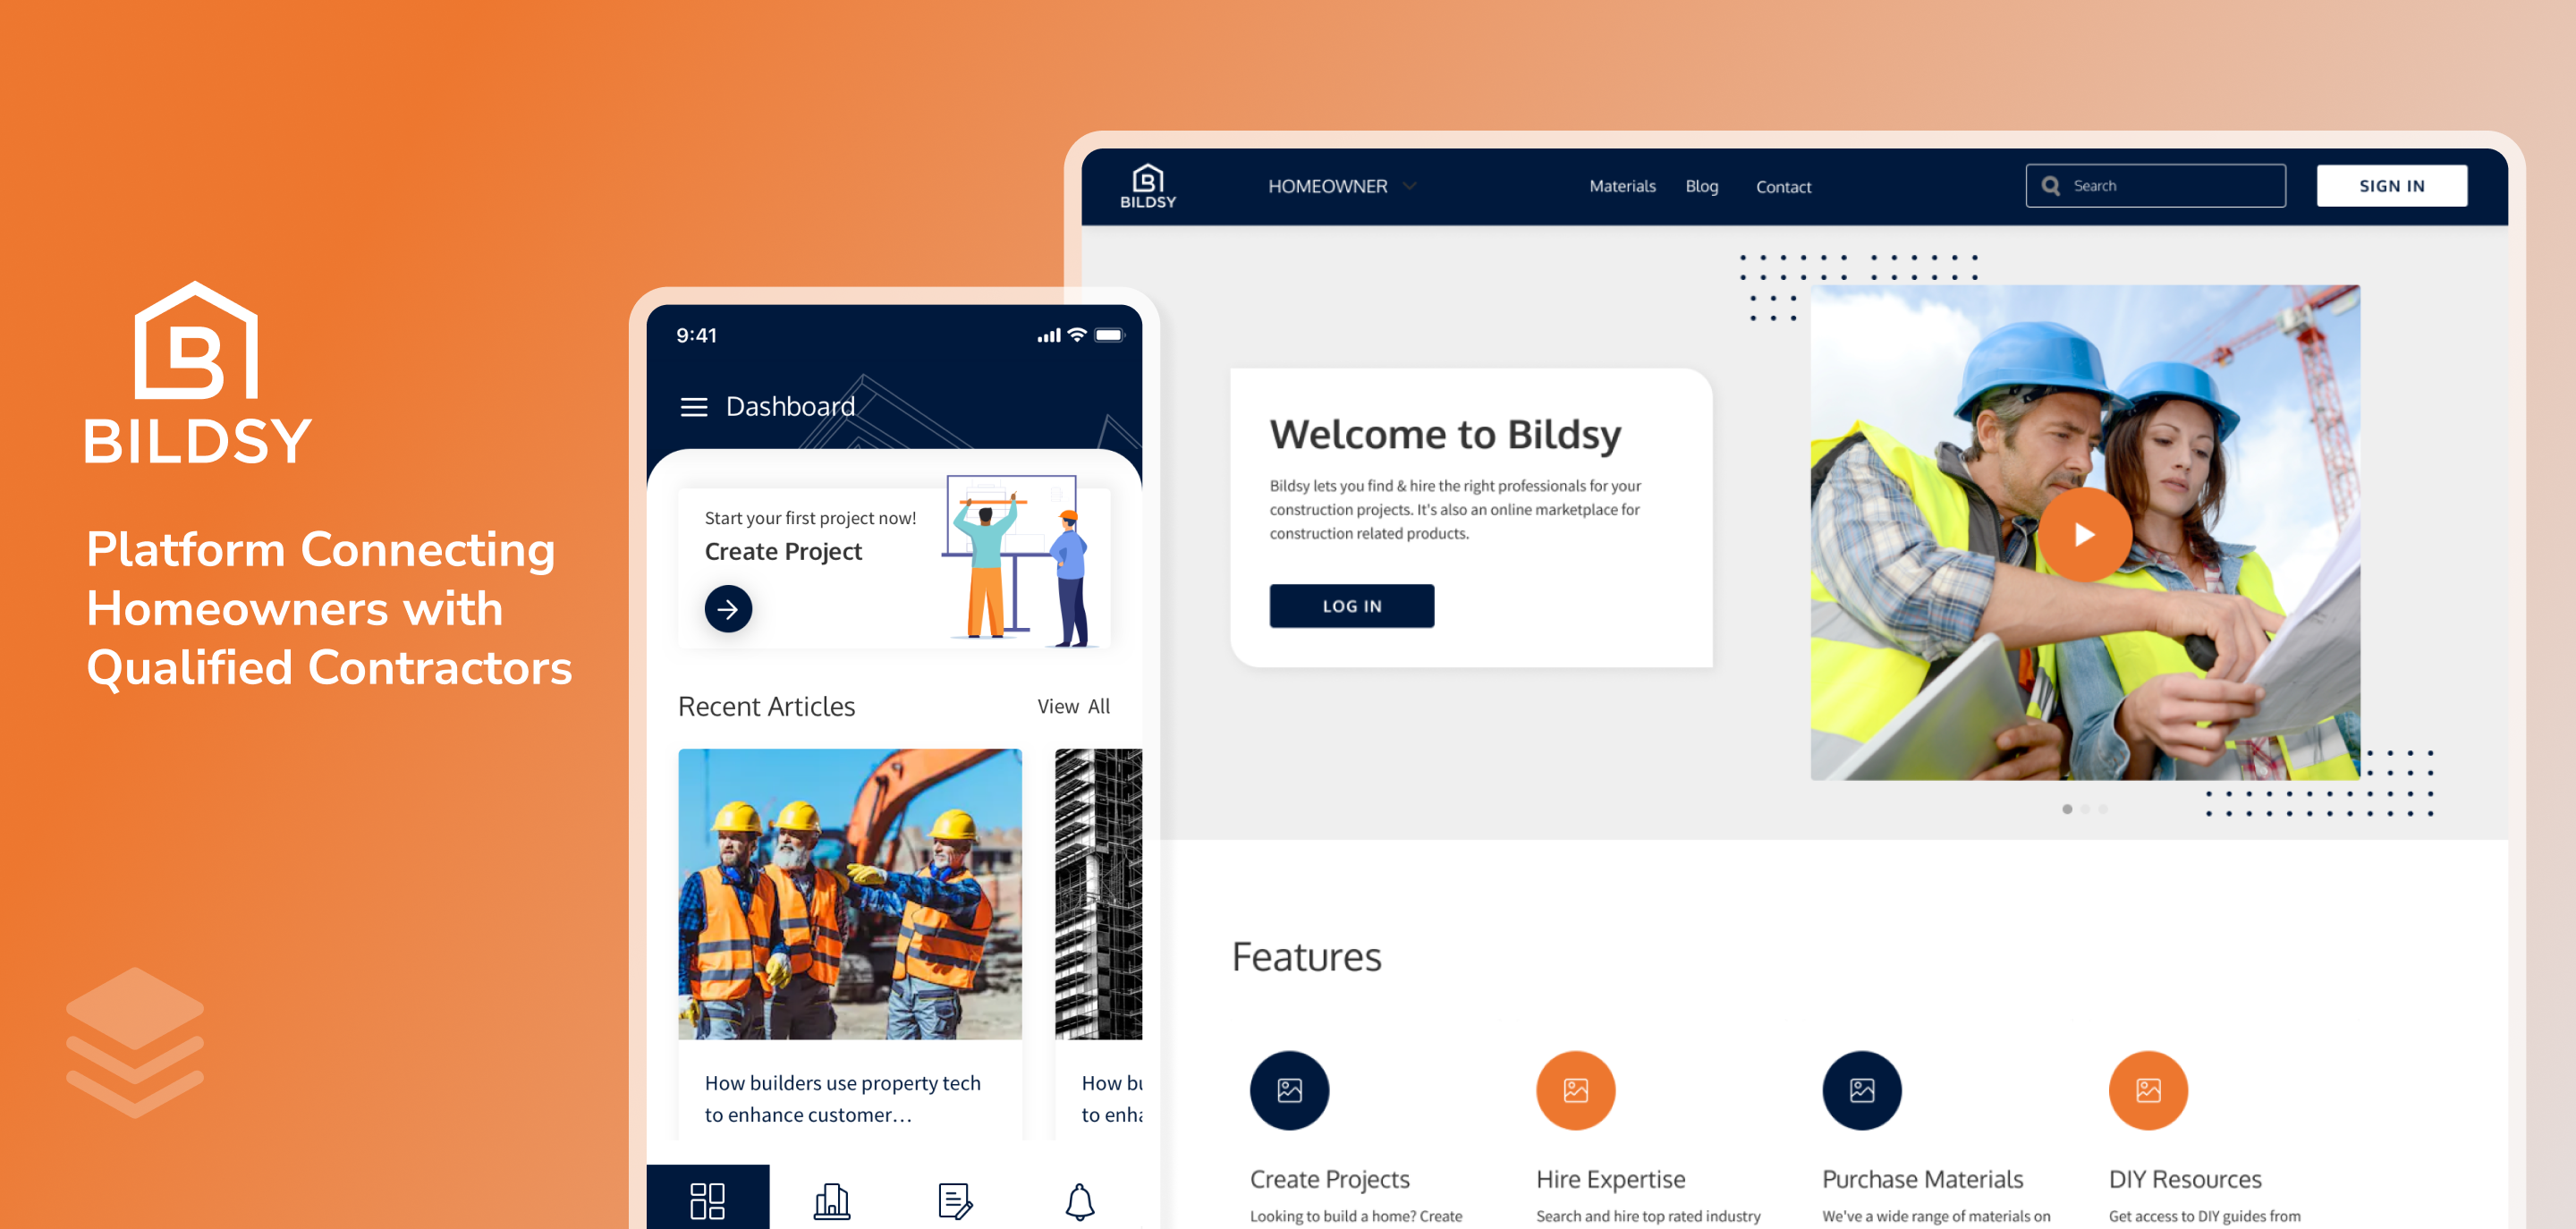This screenshot has height=1229, width=2576.
Task: Click View All for recent articles
Action: (1073, 706)
